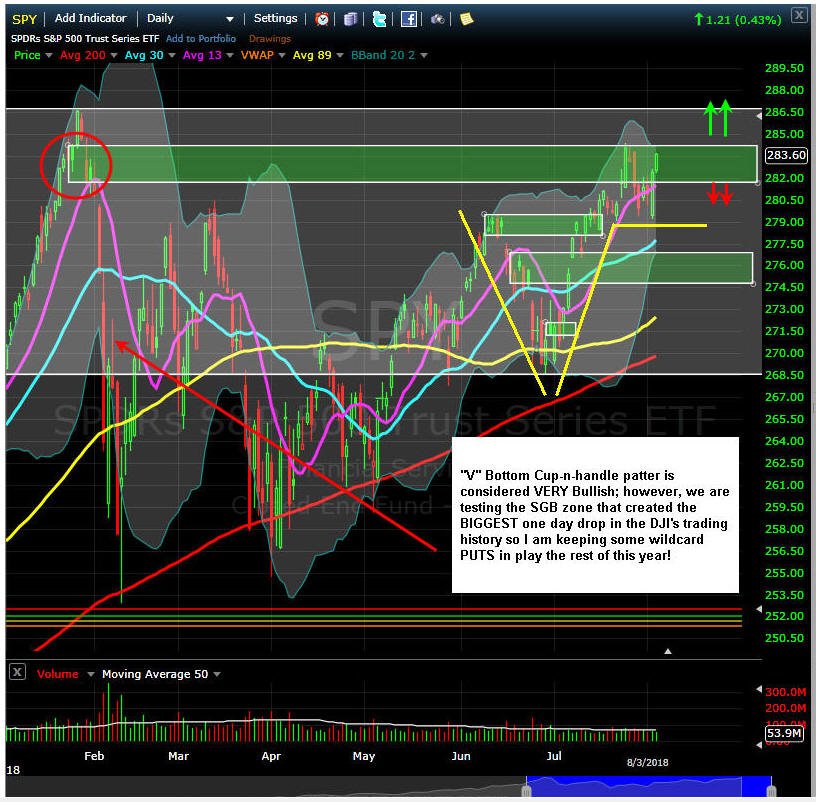The width and height of the screenshot is (816, 802).
Task: Click the SPY ticker symbol
Action: tap(24, 19)
